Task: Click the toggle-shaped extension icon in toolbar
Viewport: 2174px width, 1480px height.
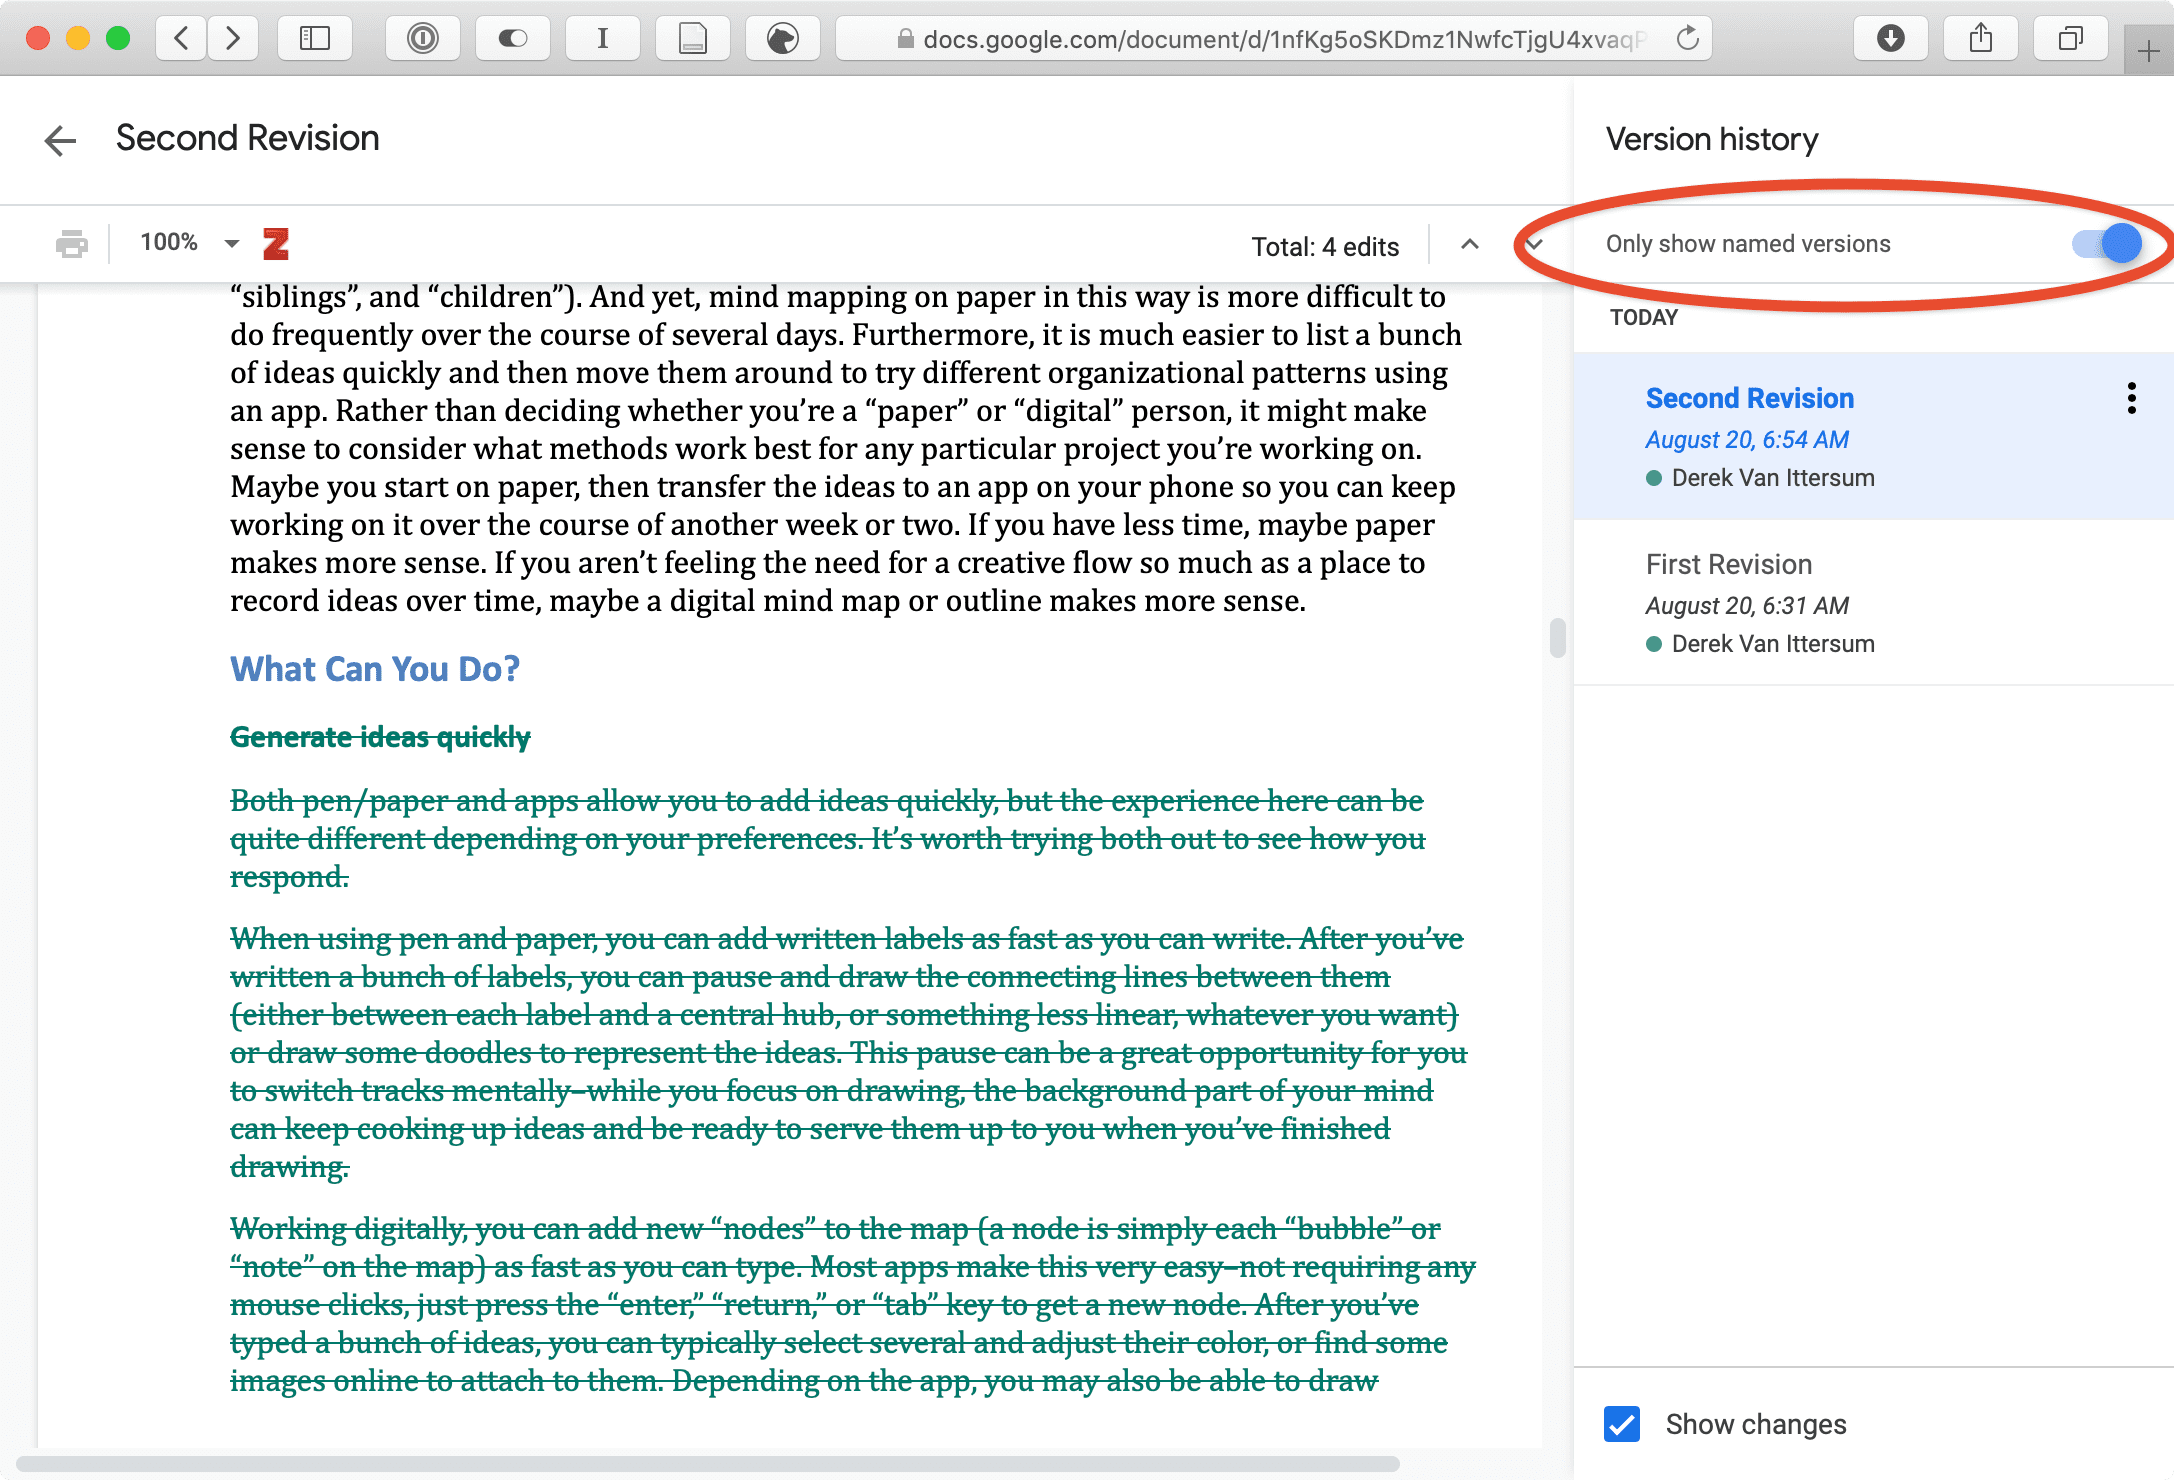Action: pos(513,38)
